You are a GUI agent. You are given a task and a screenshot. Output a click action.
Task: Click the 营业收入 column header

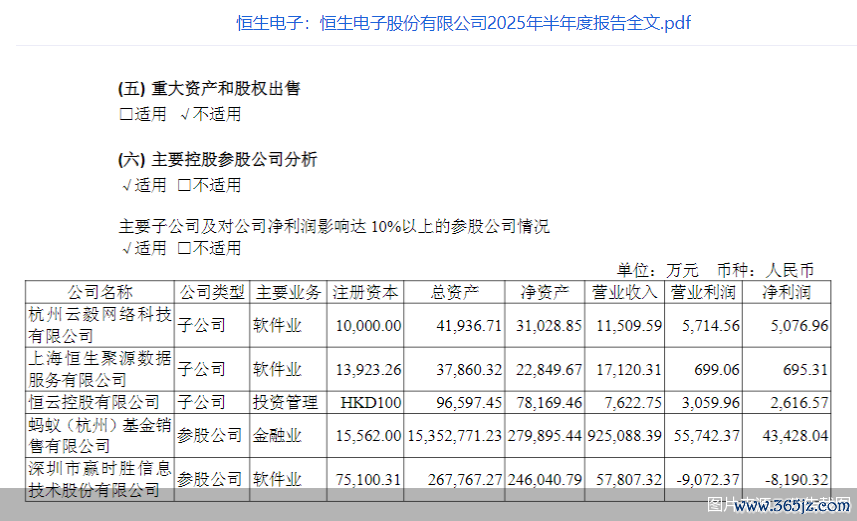[x=624, y=292]
